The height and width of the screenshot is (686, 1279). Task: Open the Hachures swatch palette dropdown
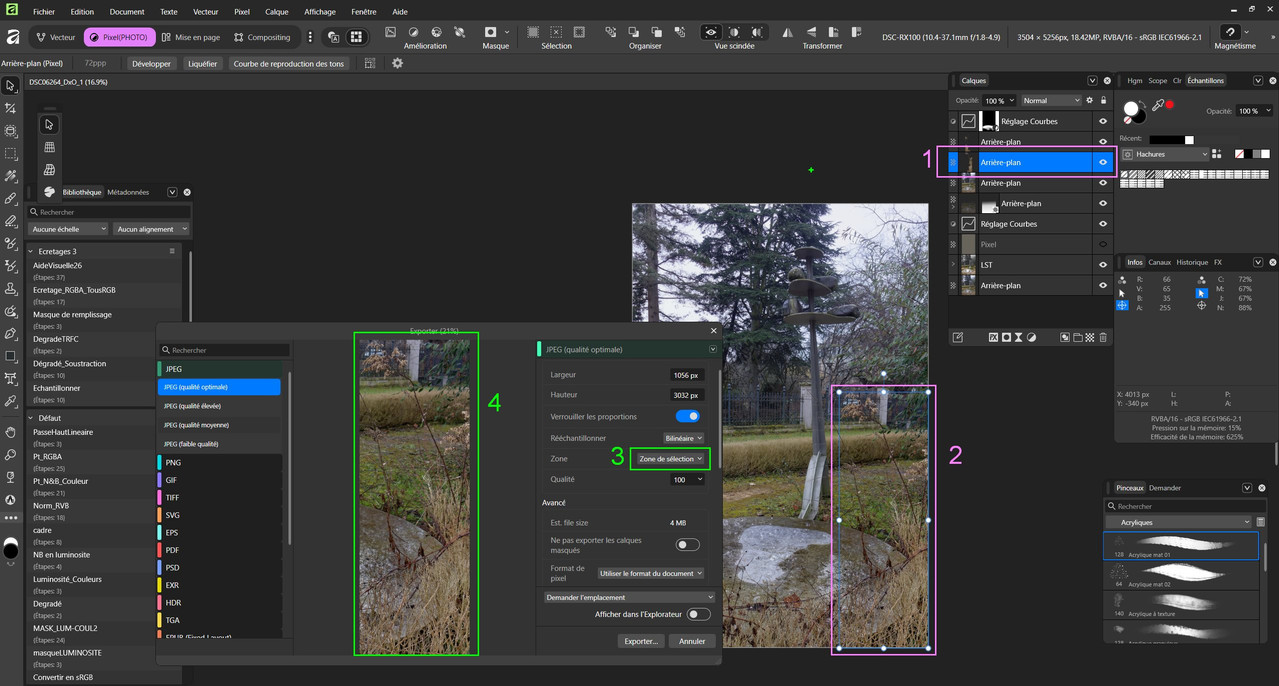pyautogui.click(x=1165, y=154)
